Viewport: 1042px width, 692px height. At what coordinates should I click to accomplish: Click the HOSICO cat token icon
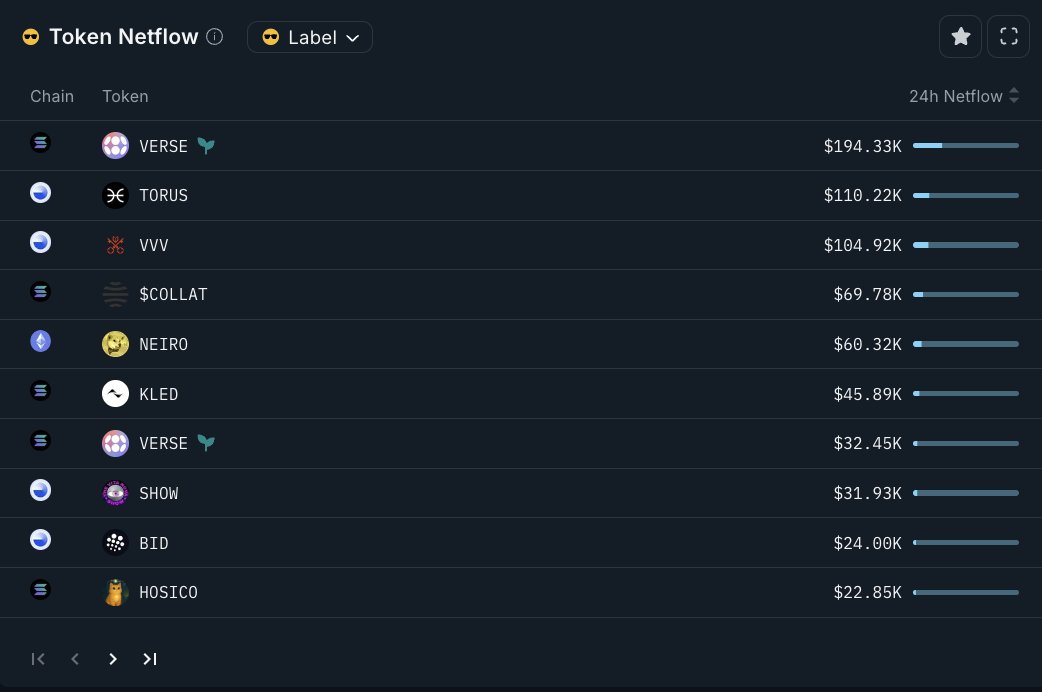[x=115, y=592]
